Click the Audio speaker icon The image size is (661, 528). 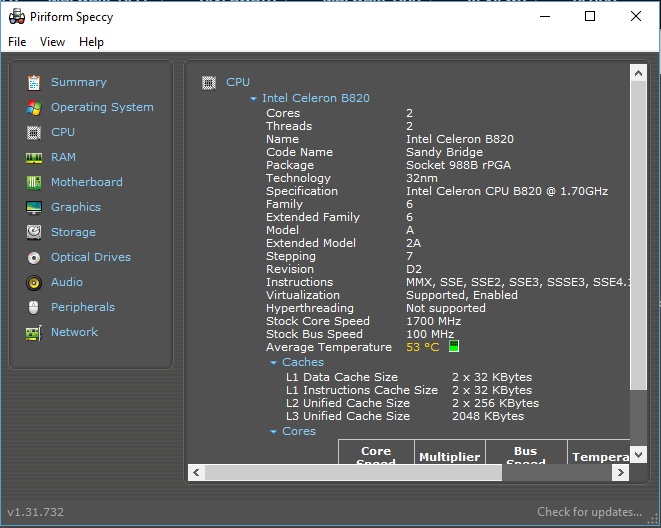tap(34, 283)
